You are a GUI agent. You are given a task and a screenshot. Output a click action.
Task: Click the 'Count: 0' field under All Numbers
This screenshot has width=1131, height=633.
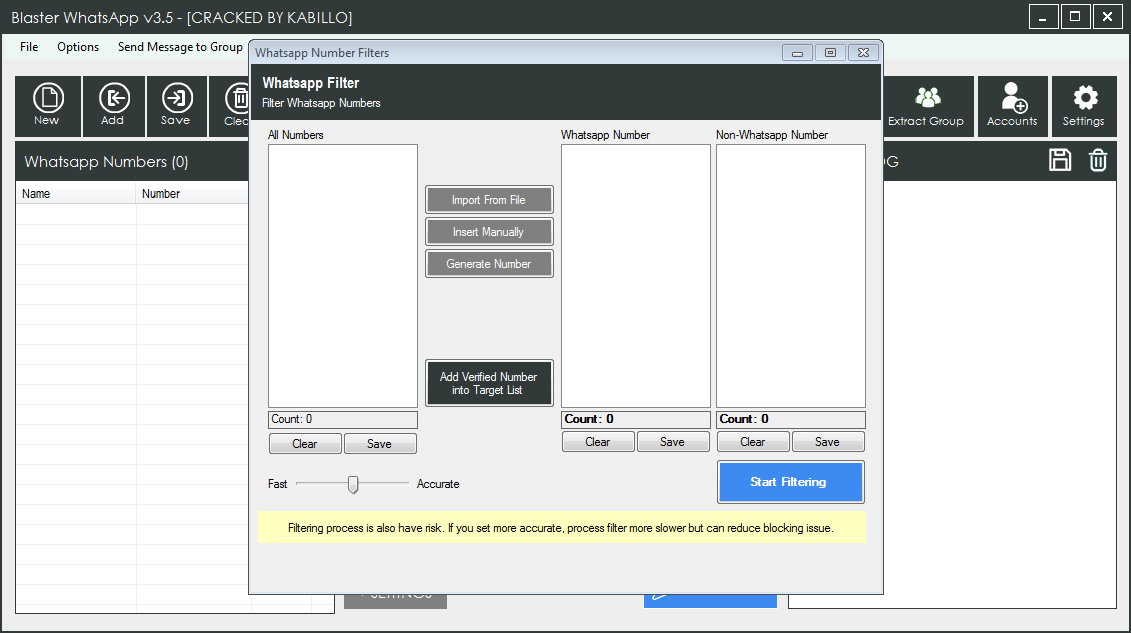[x=343, y=420]
